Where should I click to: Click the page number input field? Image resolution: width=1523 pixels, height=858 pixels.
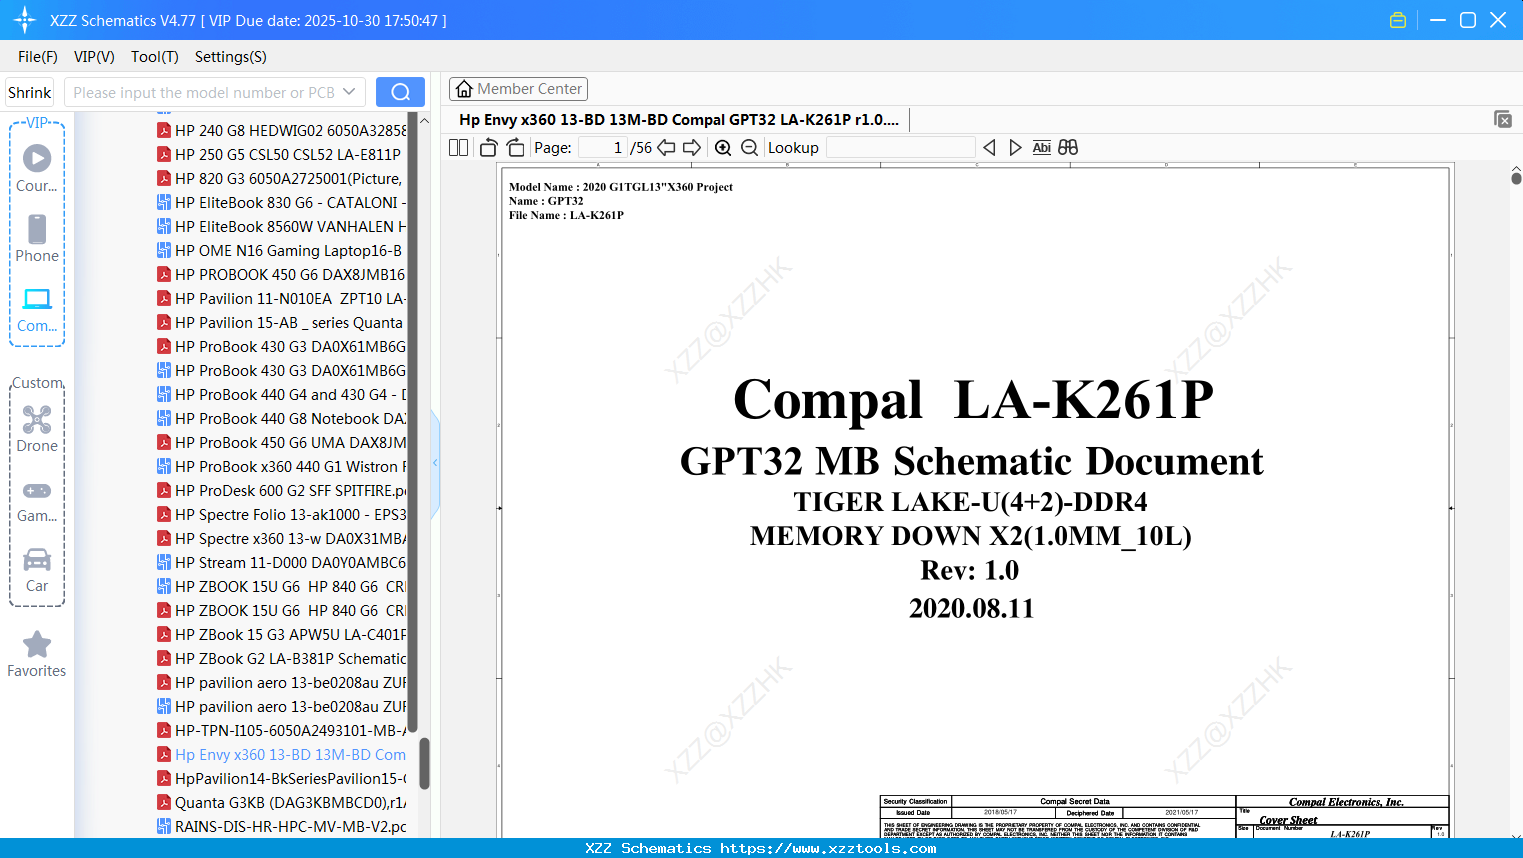(x=601, y=147)
